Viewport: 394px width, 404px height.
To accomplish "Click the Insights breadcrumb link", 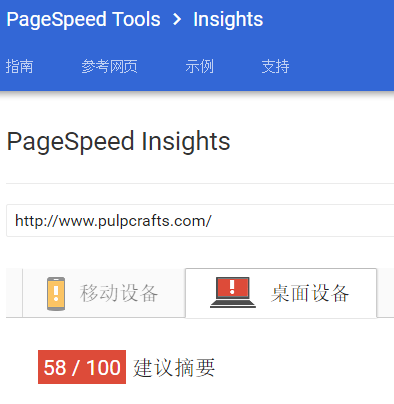I will pos(228,19).
